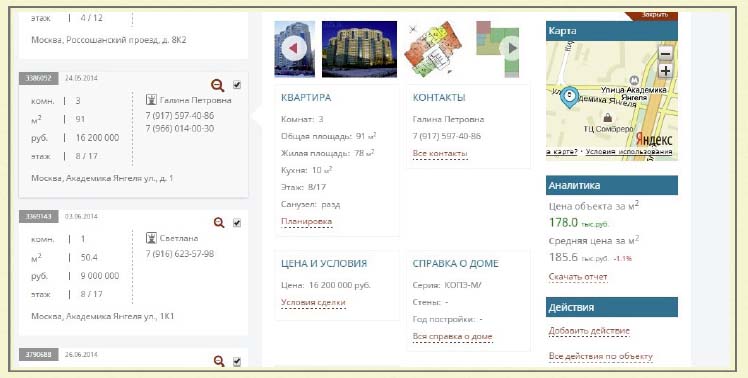
Task: Click 185.6 average price value
Action: tap(563, 257)
